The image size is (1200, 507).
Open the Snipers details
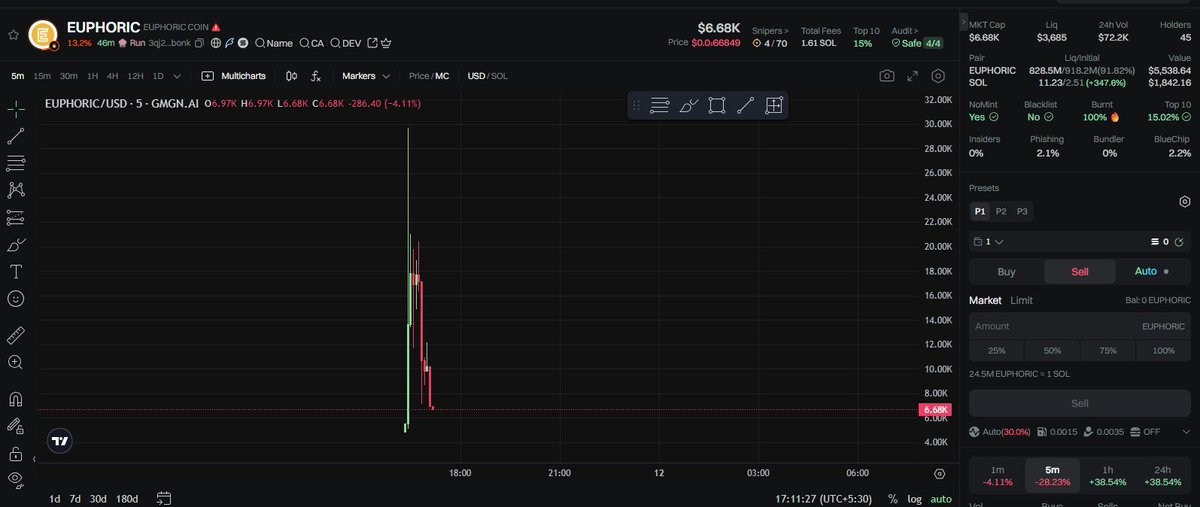[x=769, y=31]
